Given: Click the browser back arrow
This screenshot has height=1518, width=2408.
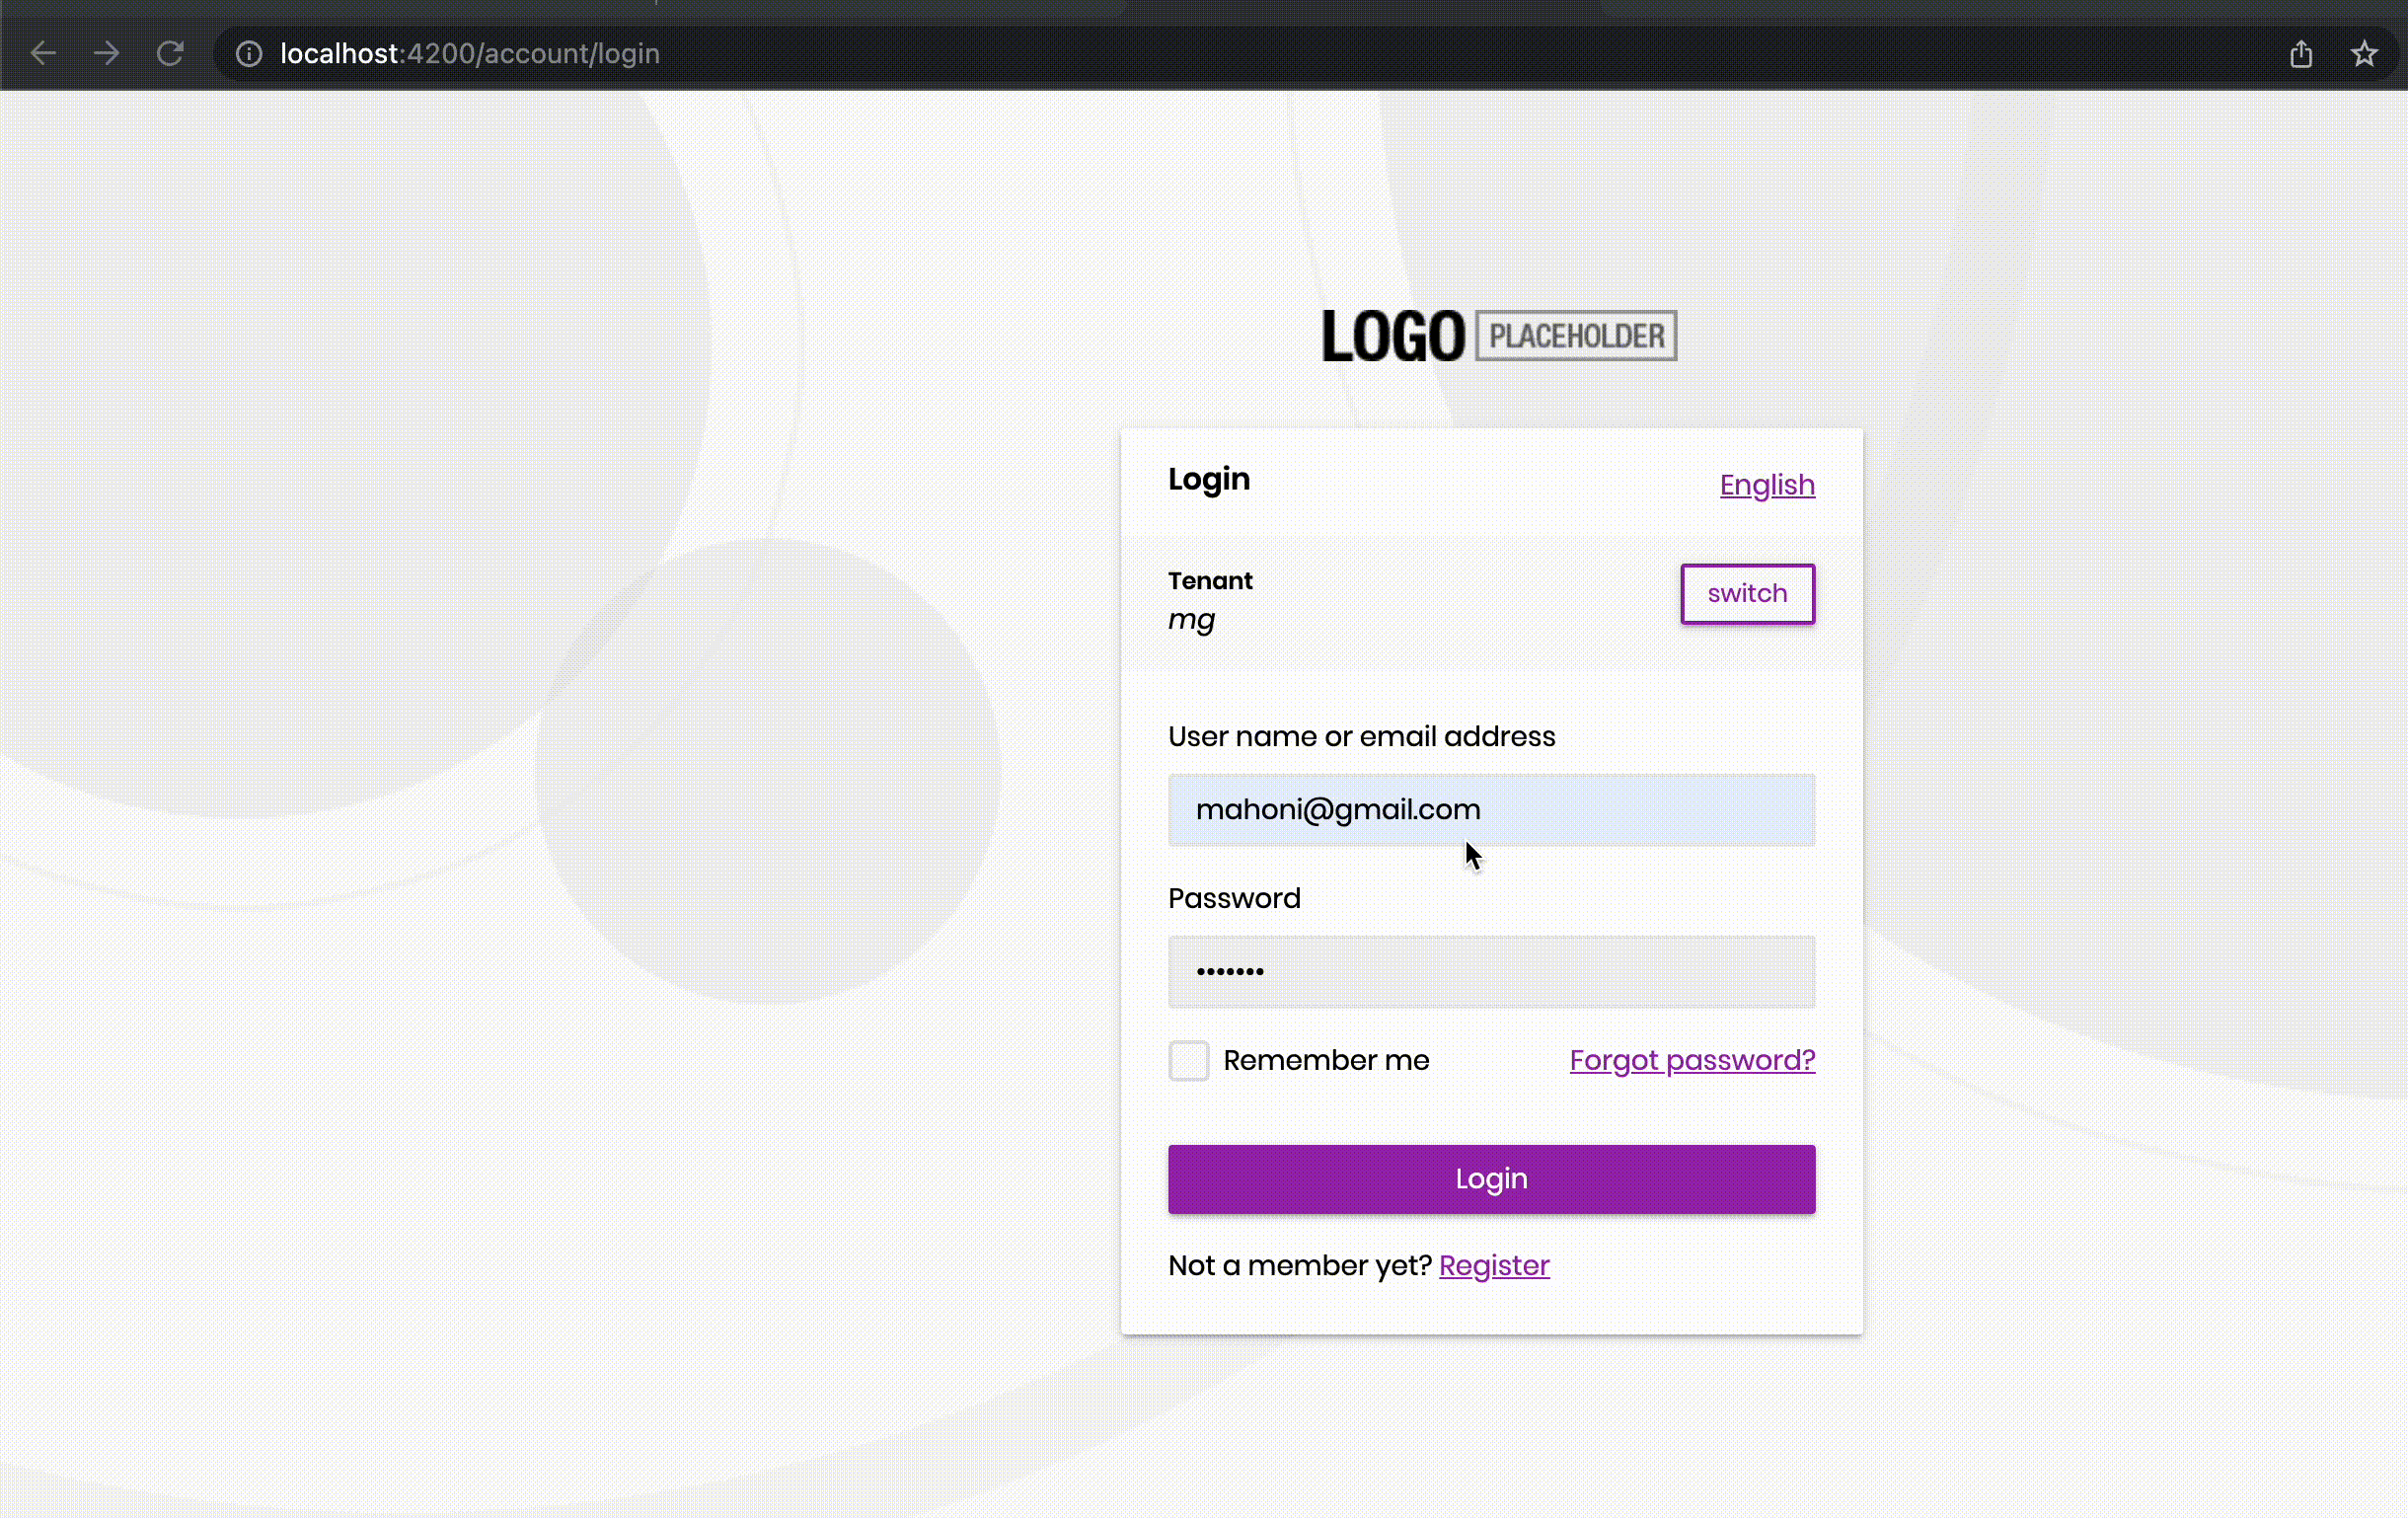Looking at the screenshot, I should click(43, 53).
